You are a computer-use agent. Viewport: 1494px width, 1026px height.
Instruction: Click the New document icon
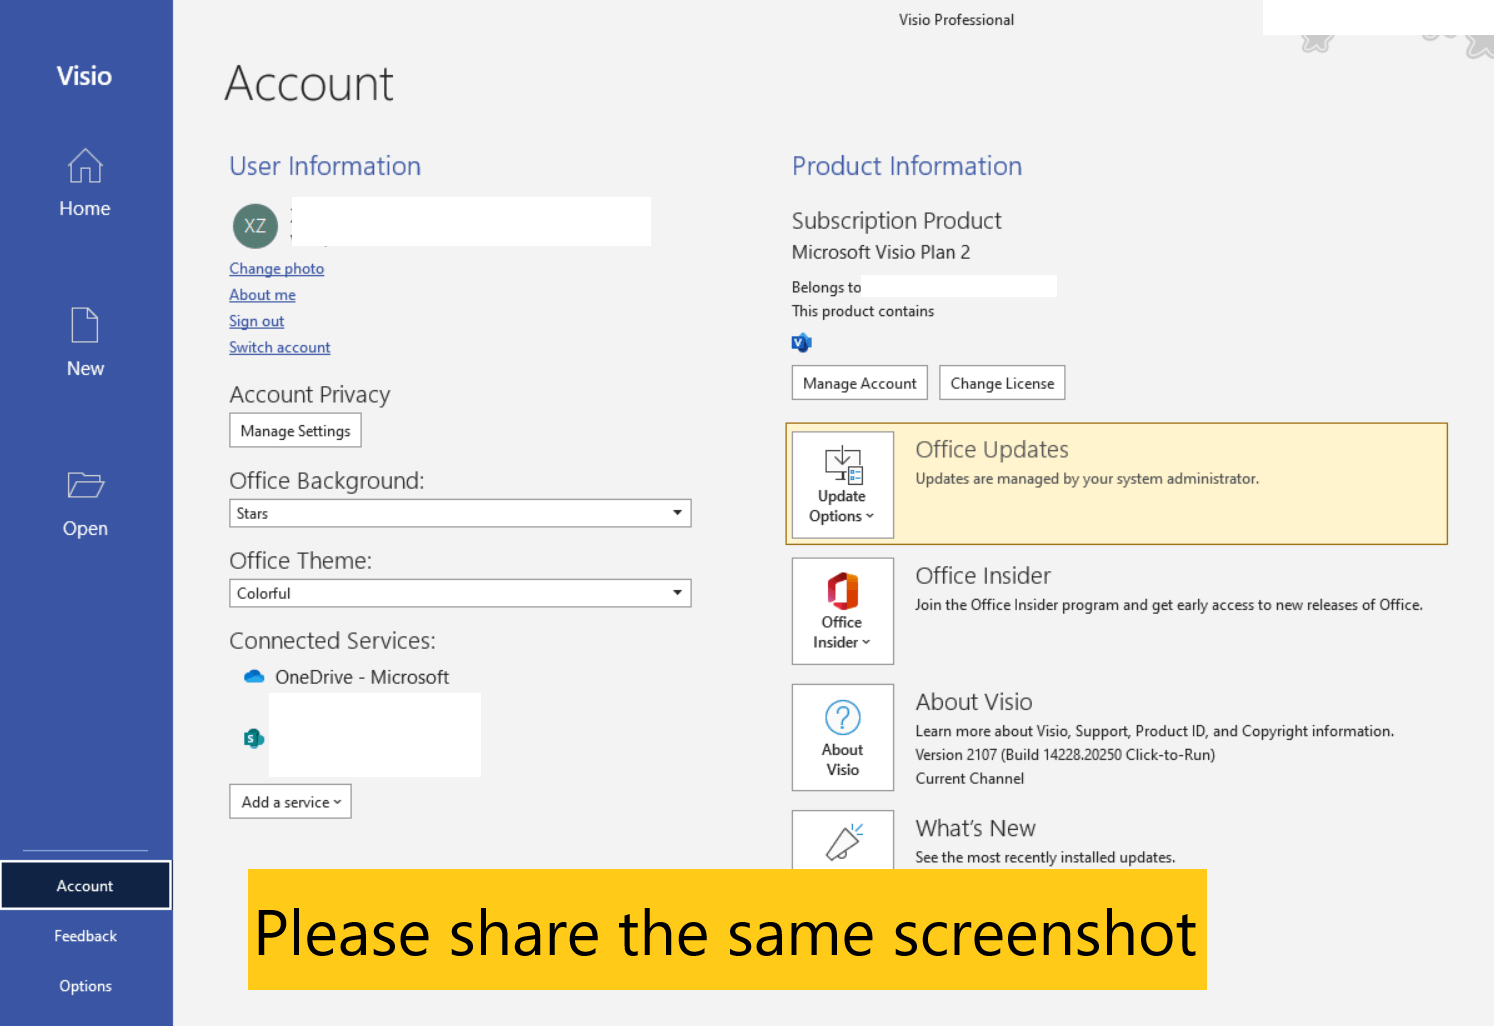[x=85, y=326]
